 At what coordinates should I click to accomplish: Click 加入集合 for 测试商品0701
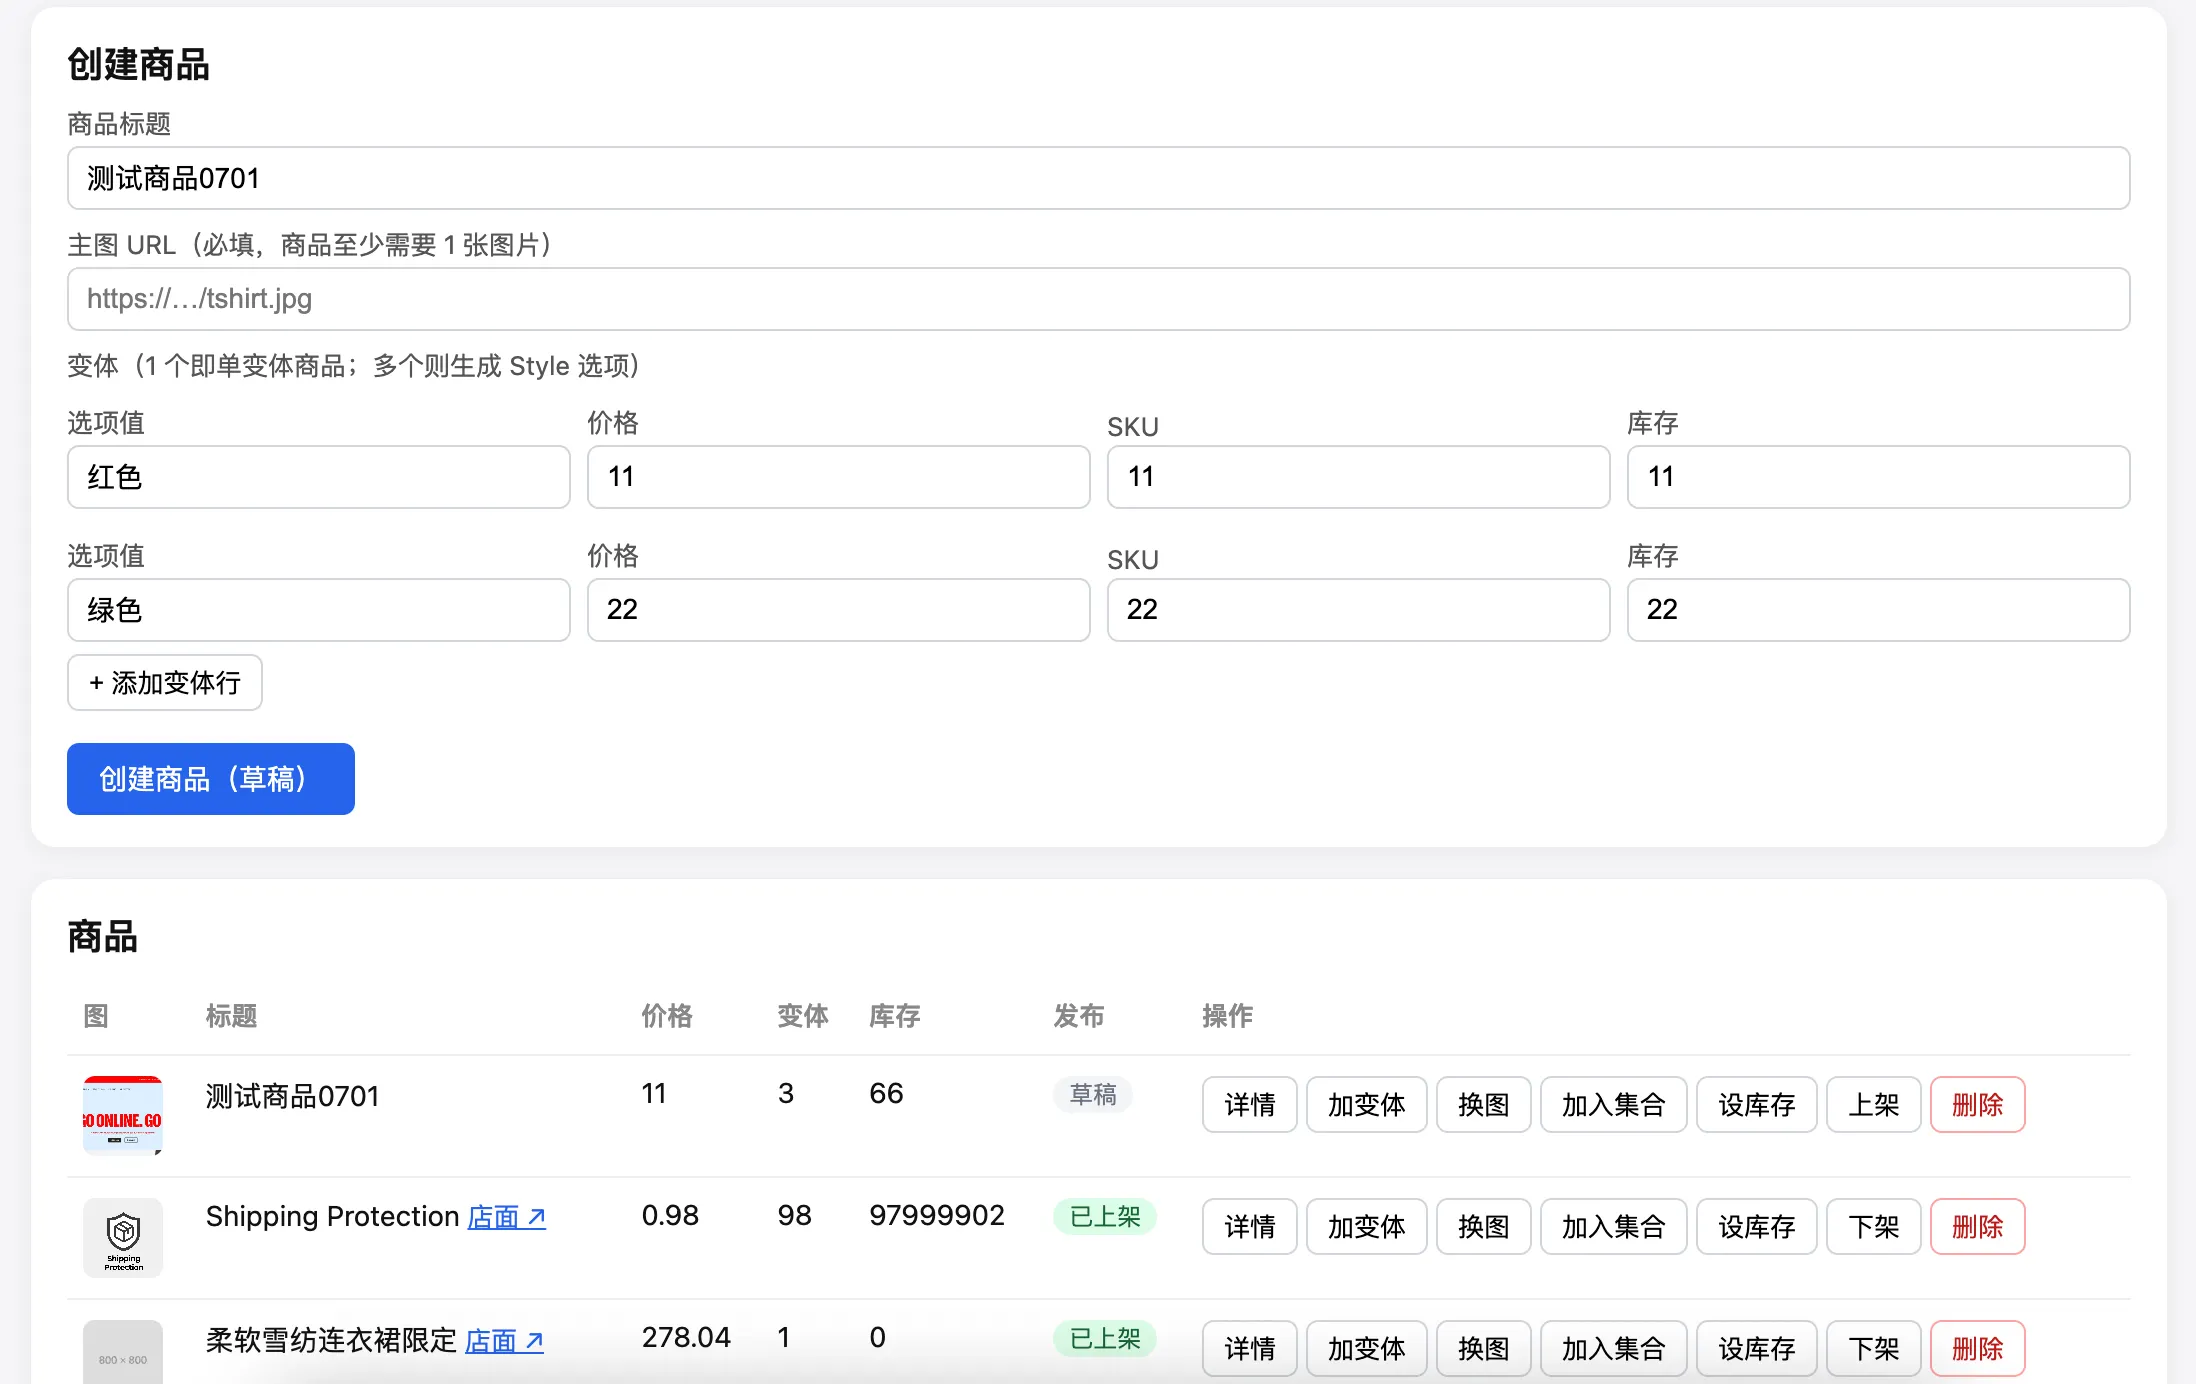click(1614, 1105)
